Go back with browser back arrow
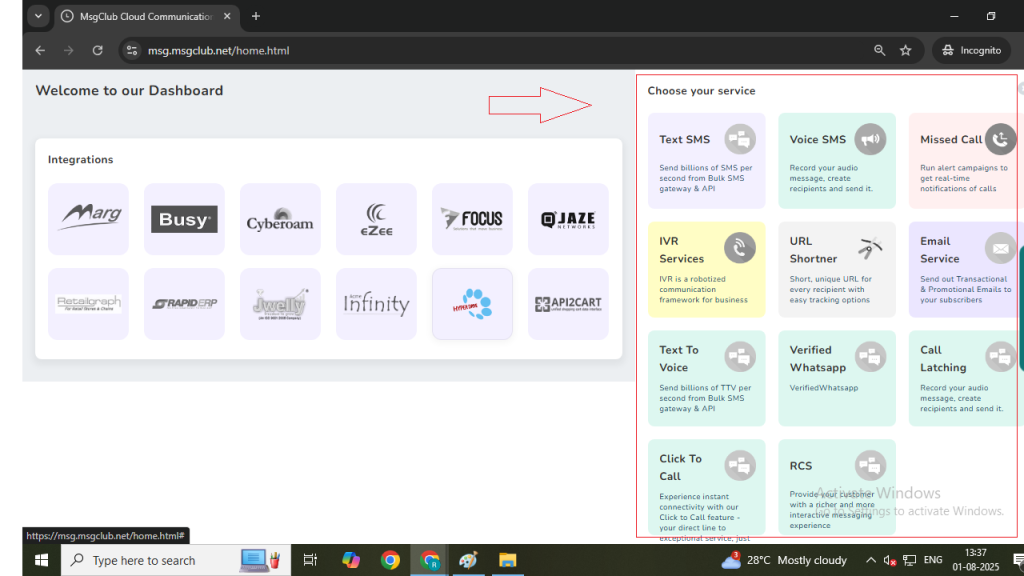Image resolution: width=1024 pixels, height=576 pixels. (40, 50)
